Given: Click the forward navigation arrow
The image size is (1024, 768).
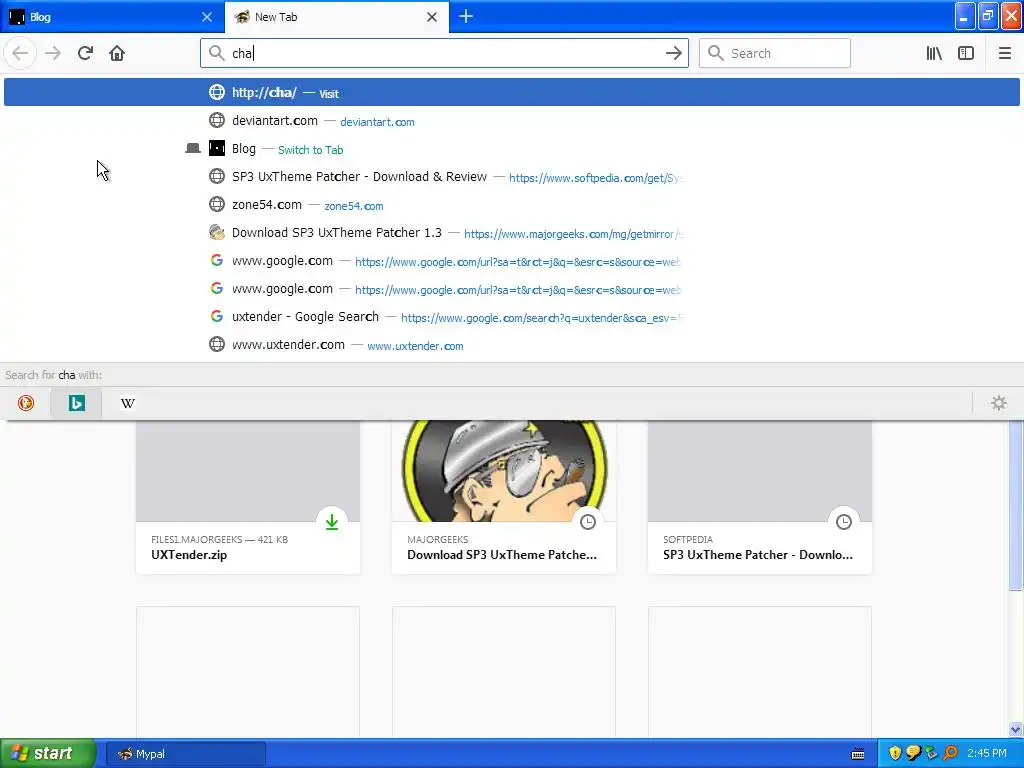Looking at the screenshot, I should [x=53, y=53].
